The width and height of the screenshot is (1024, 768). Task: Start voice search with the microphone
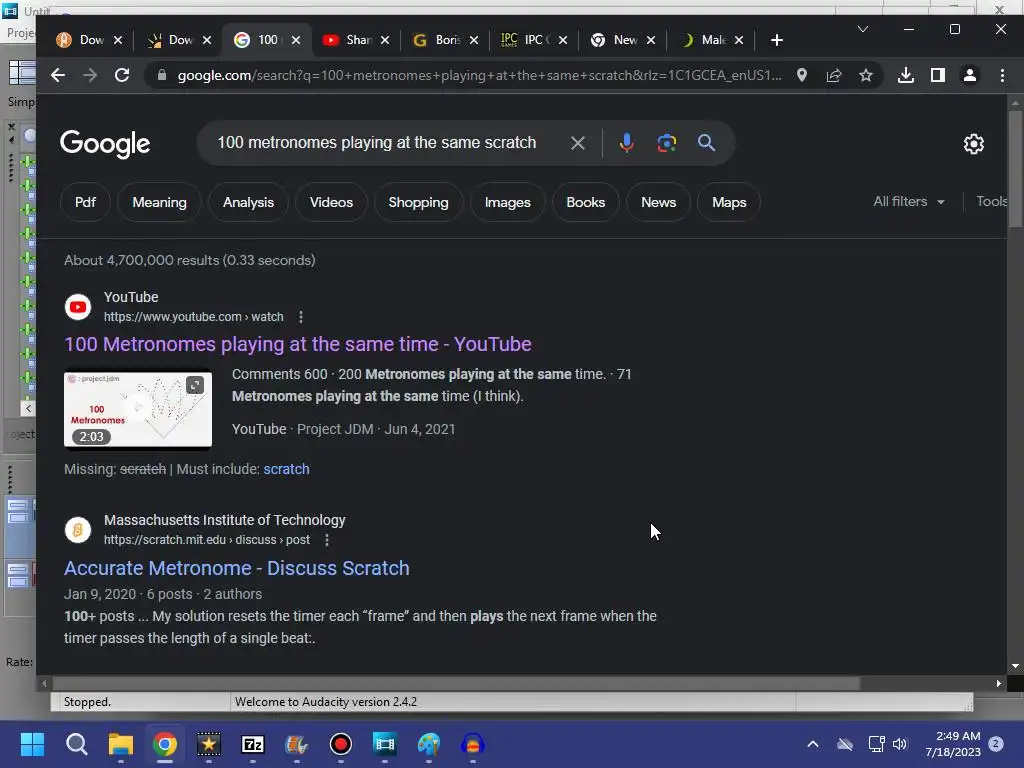click(626, 143)
